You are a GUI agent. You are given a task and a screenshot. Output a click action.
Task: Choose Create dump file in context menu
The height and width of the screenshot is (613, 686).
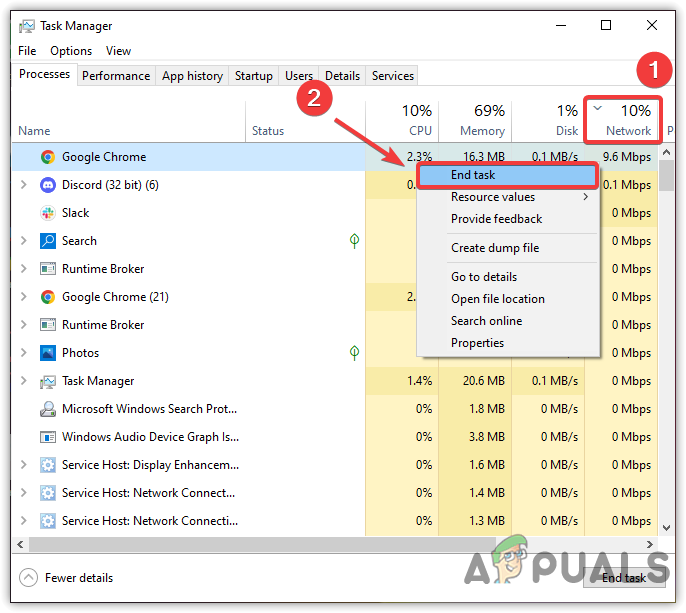tap(508, 248)
